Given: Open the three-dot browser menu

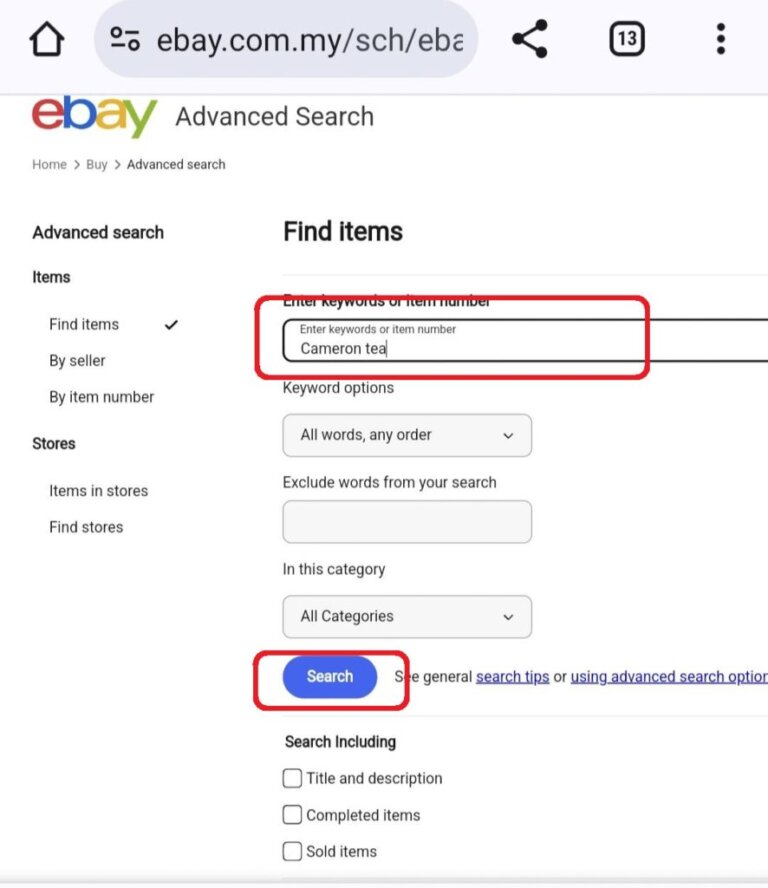Looking at the screenshot, I should 720,40.
